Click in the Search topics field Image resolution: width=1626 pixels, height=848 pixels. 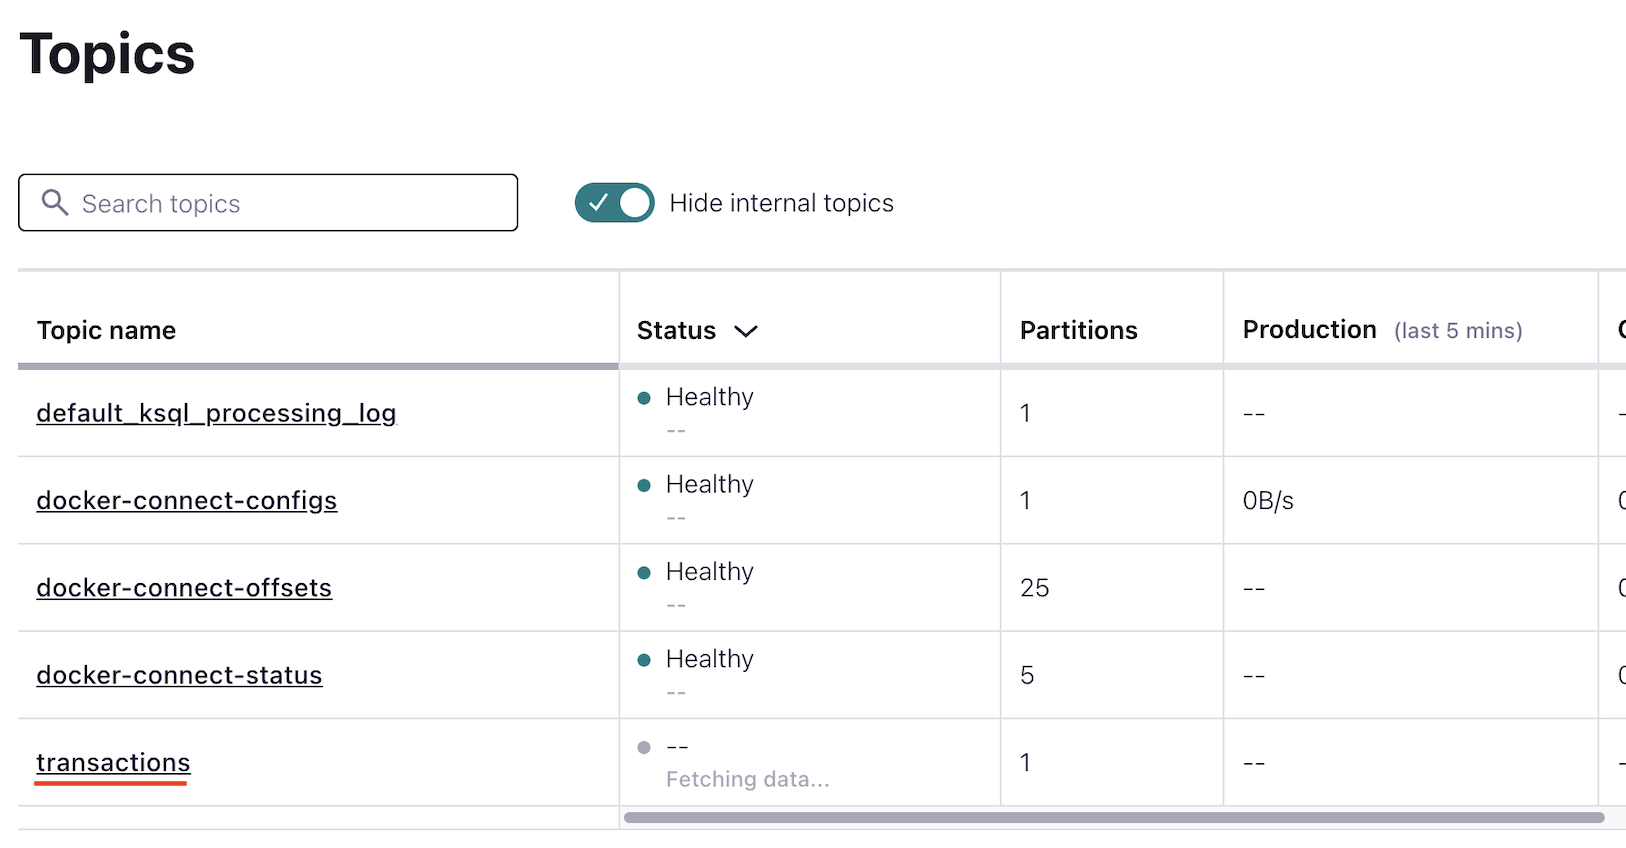pyautogui.click(x=290, y=203)
